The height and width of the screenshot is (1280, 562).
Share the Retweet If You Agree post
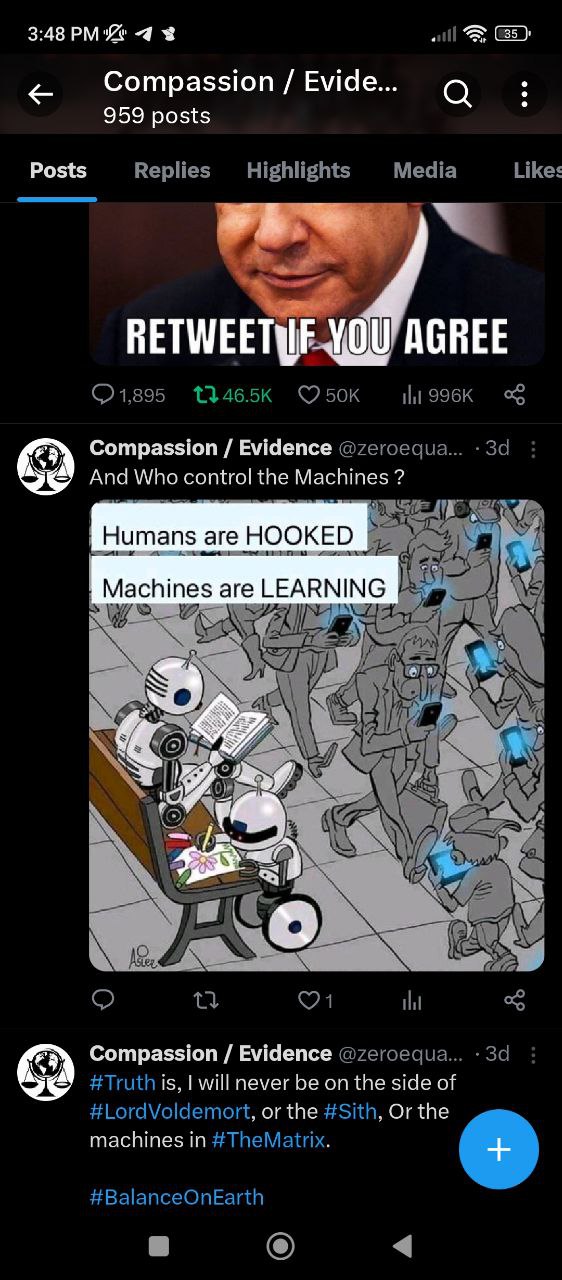tap(515, 395)
